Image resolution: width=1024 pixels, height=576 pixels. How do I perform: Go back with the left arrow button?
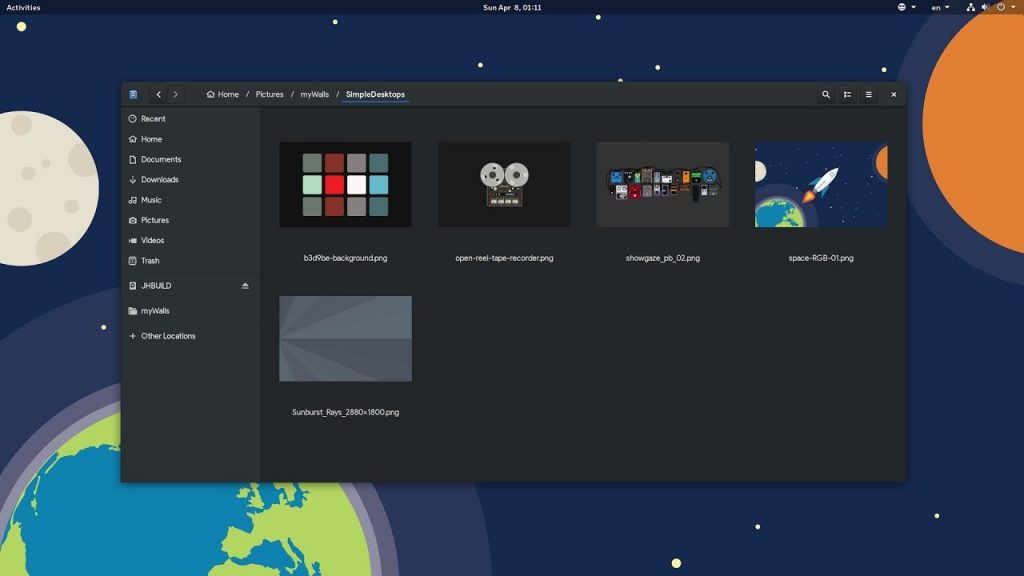coord(159,95)
